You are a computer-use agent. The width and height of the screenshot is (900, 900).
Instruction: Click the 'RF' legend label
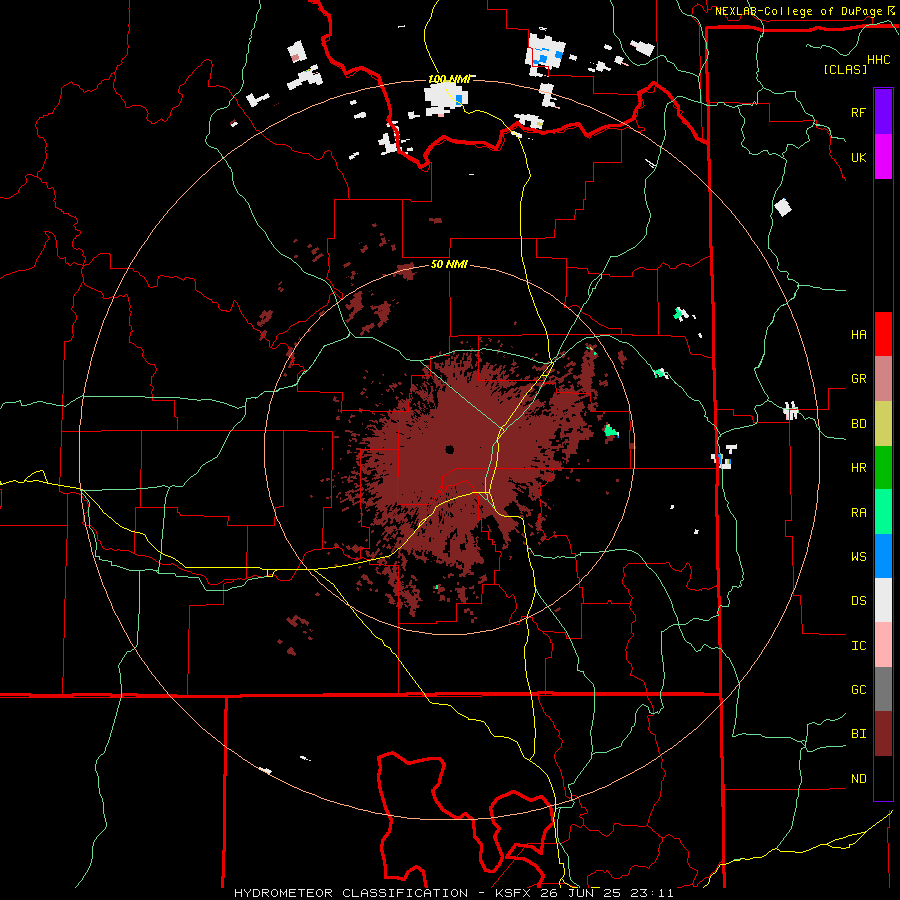point(859,112)
